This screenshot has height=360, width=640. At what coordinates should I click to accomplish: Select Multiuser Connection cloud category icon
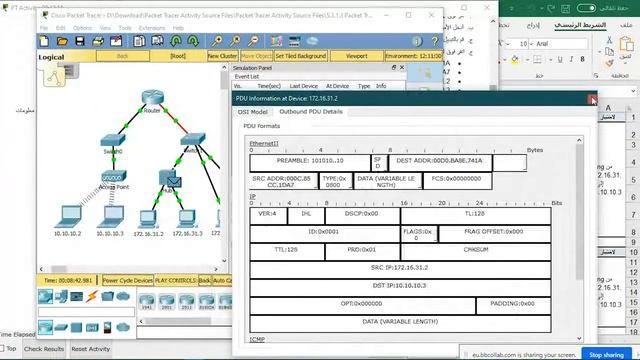(x=123, y=296)
